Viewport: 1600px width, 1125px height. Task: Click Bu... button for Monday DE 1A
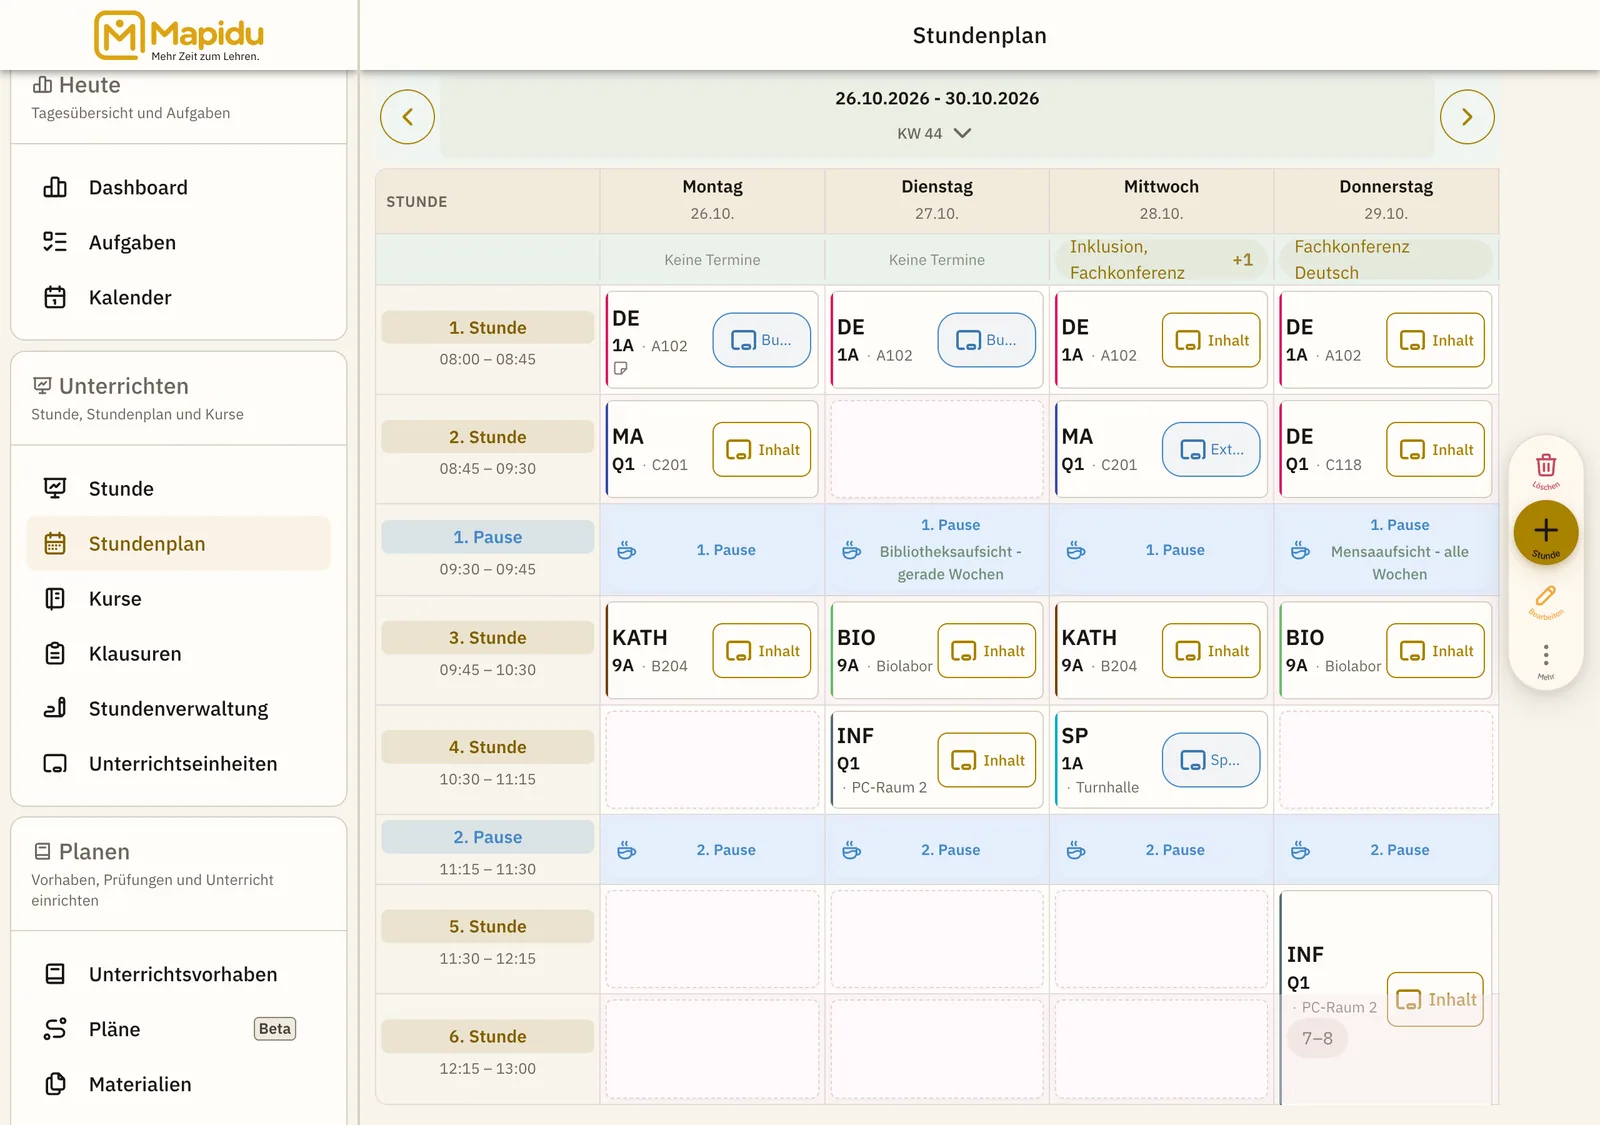click(762, 340)
